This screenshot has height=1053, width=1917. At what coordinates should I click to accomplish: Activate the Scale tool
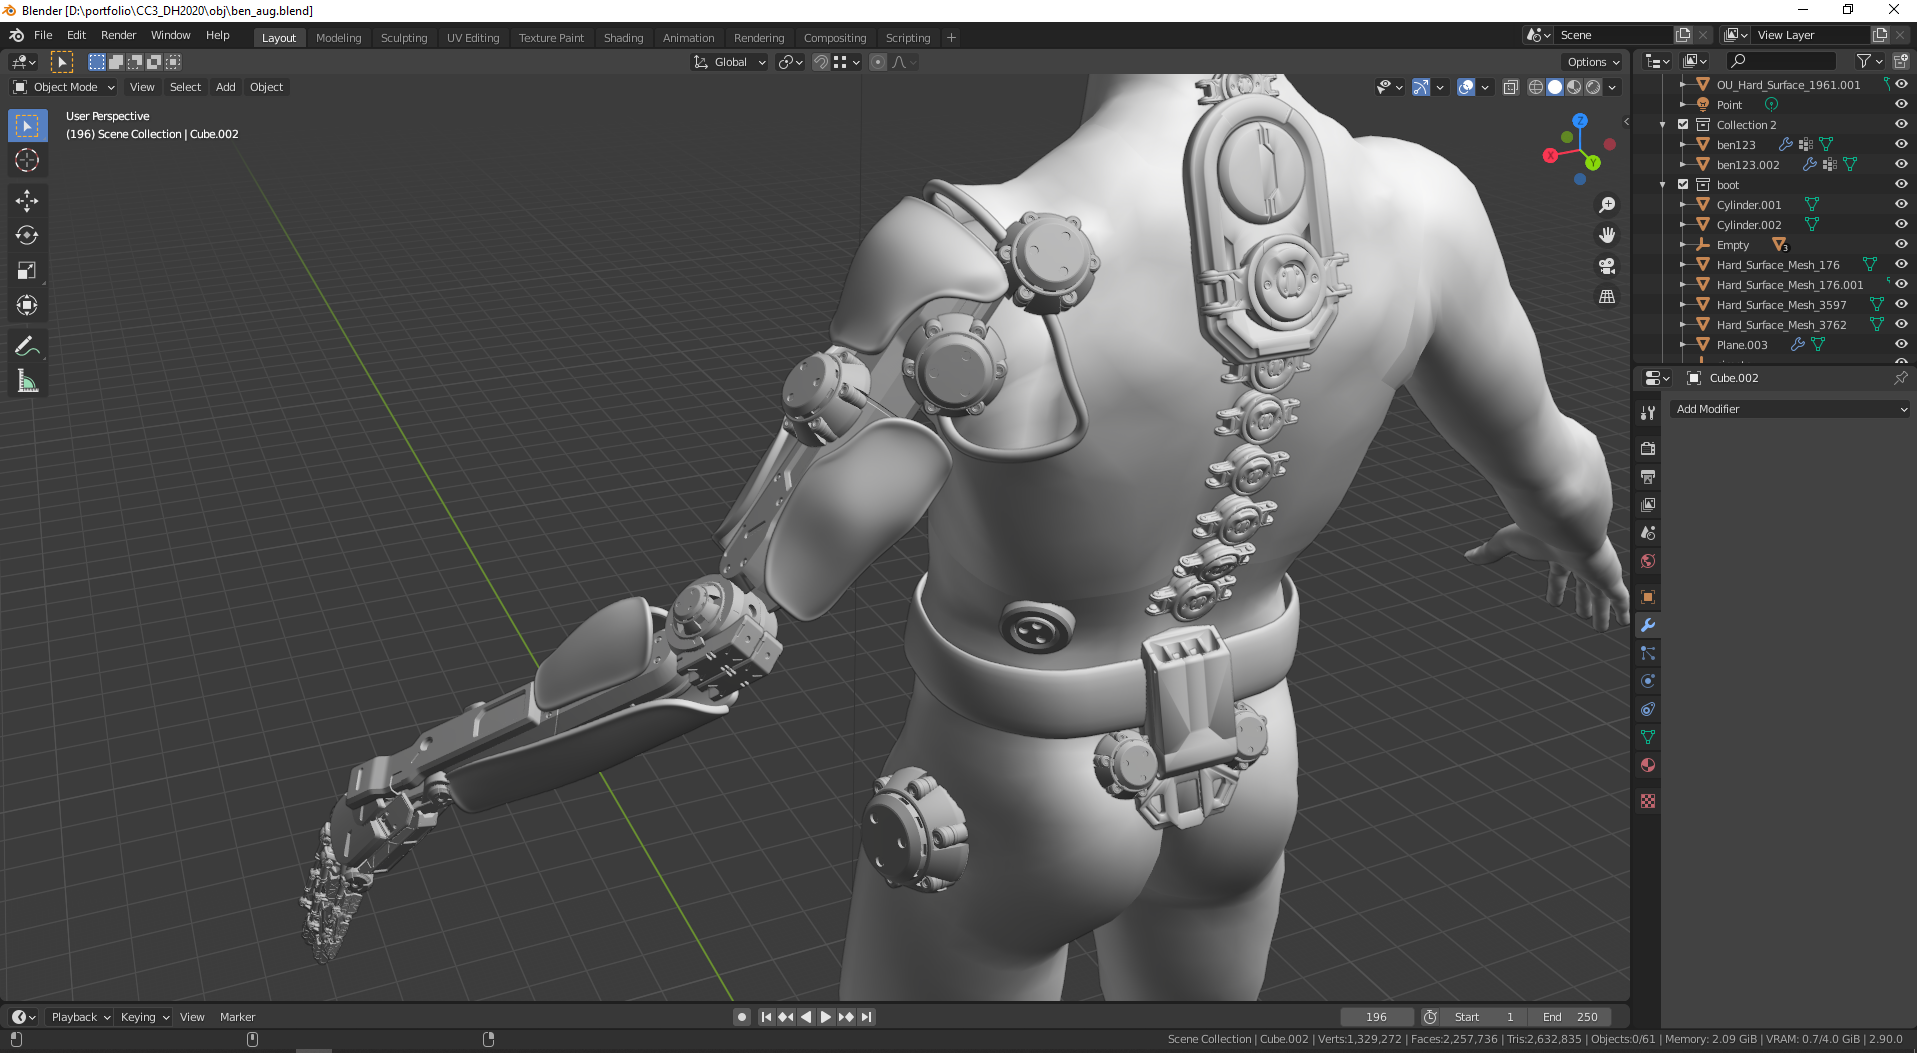pos(27,271)
